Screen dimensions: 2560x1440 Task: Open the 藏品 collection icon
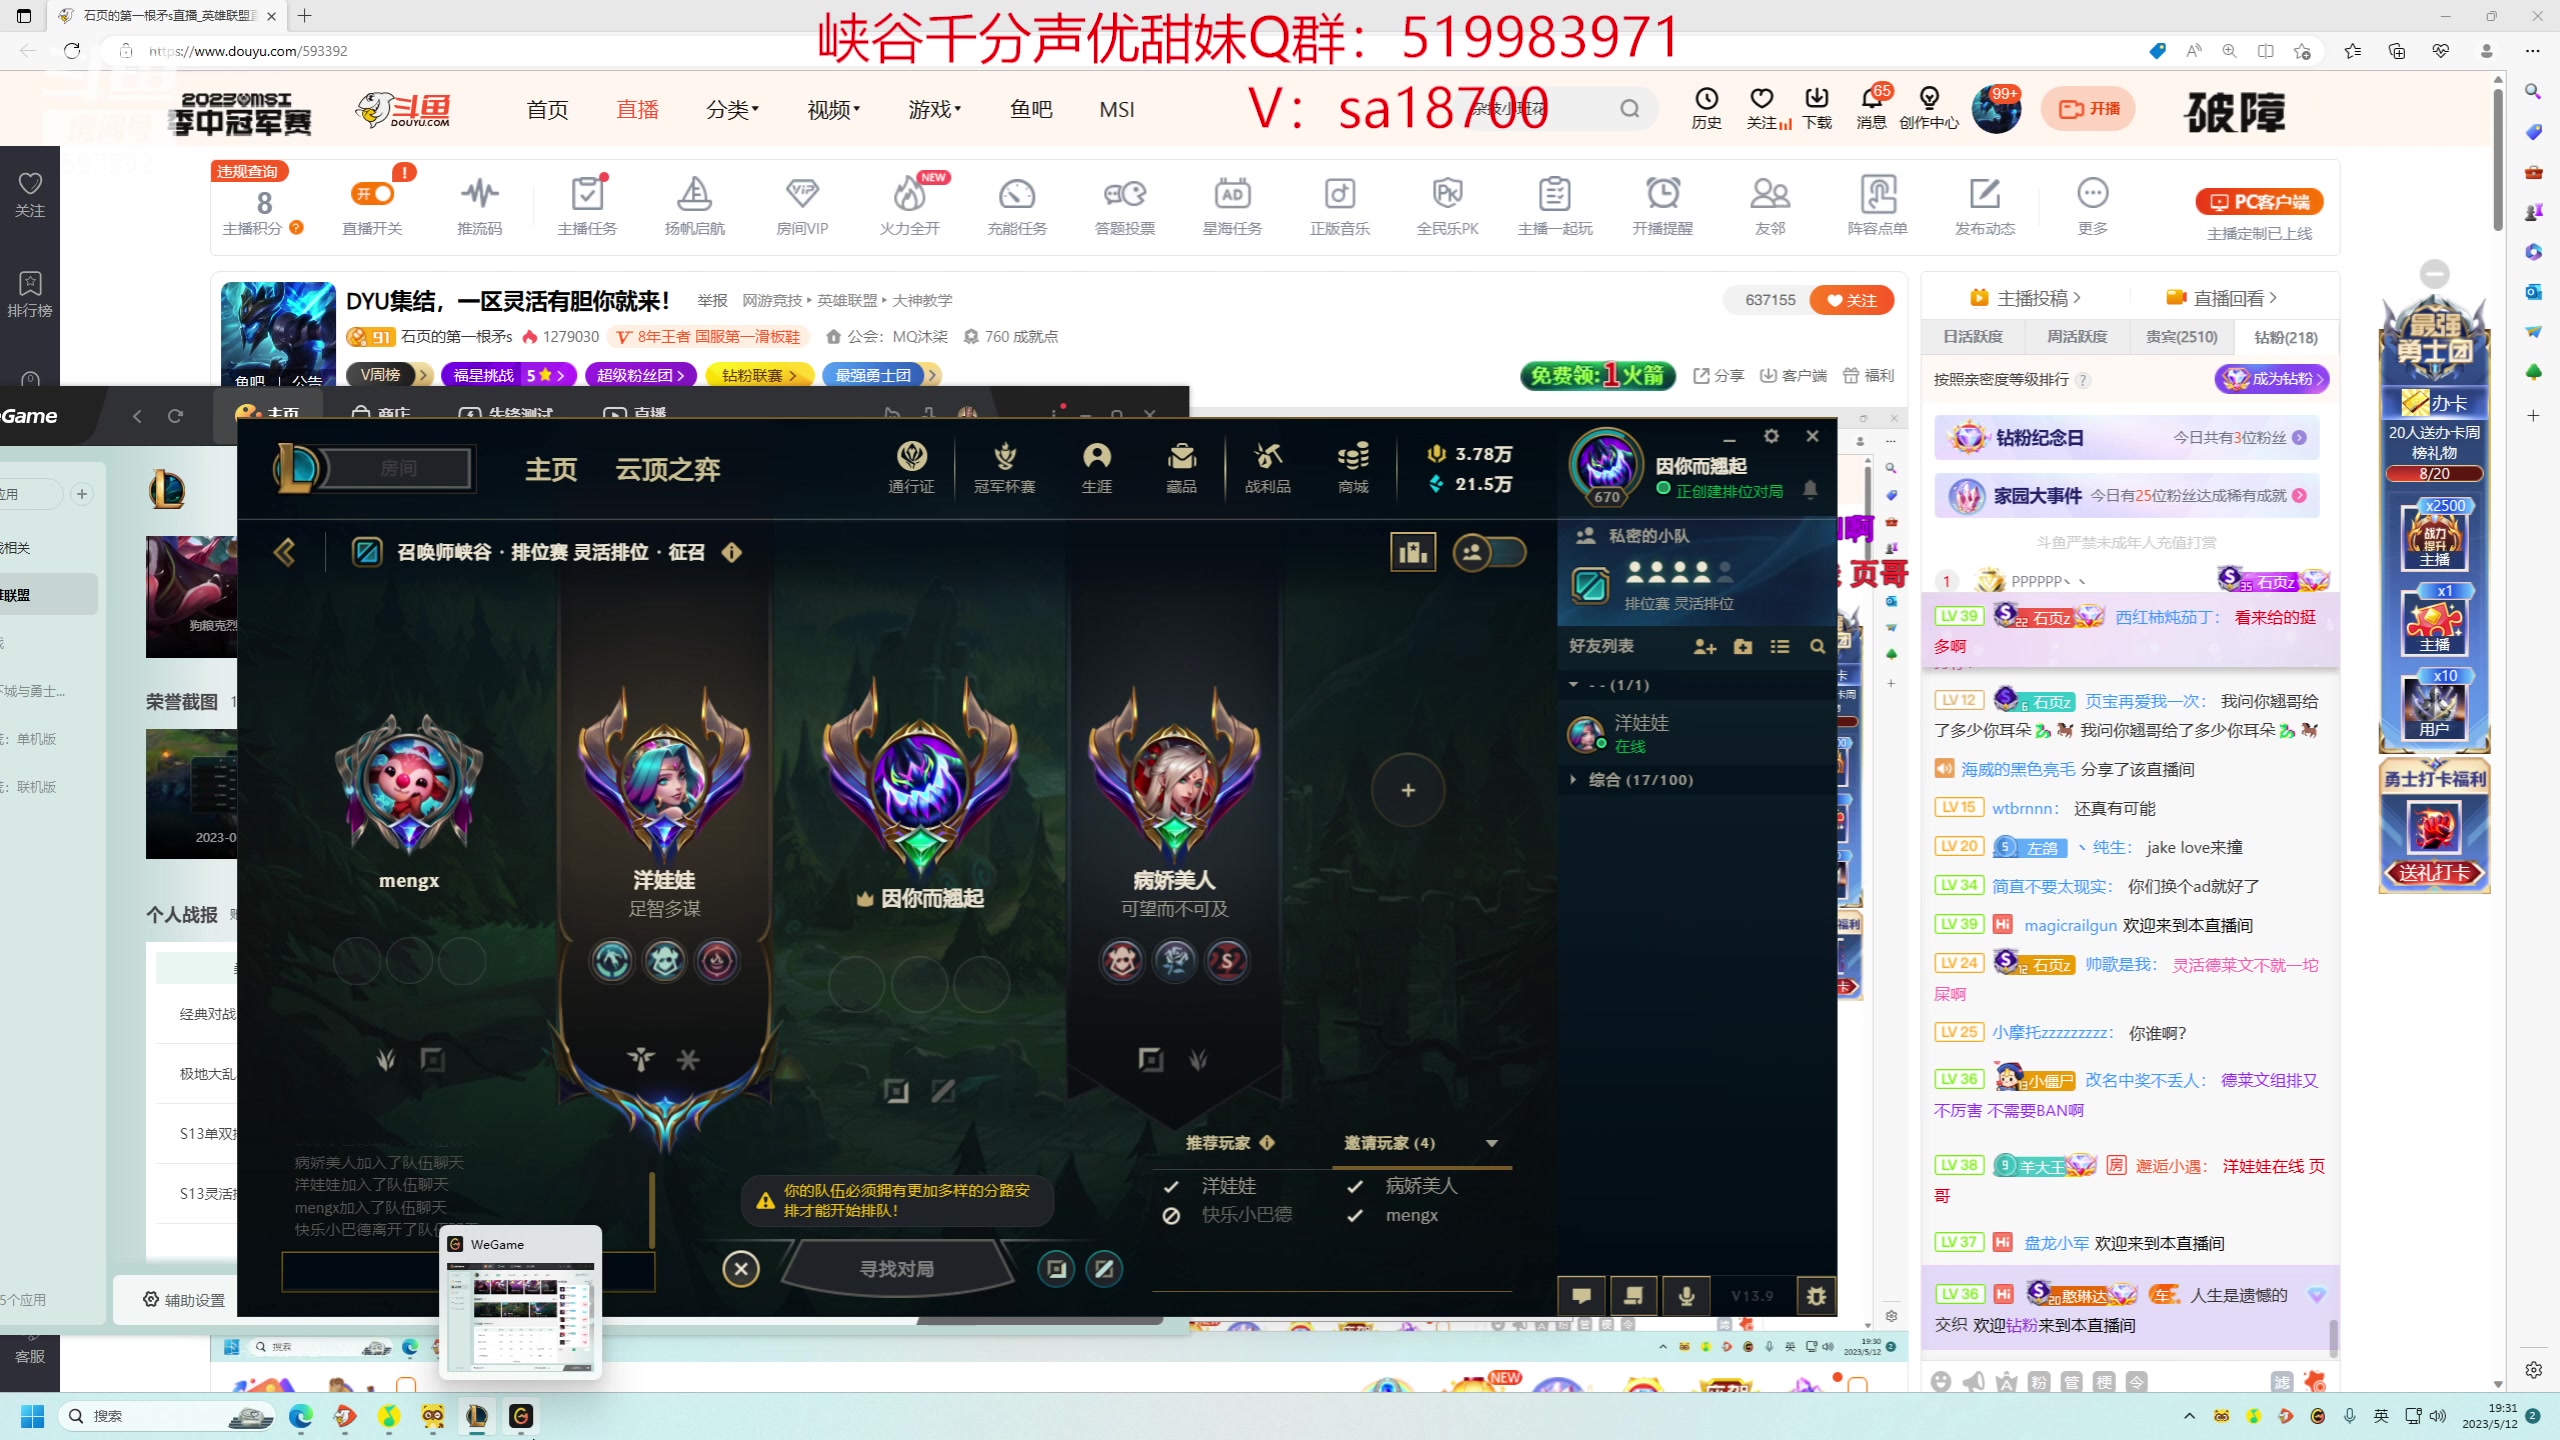tap(1181, 468)
